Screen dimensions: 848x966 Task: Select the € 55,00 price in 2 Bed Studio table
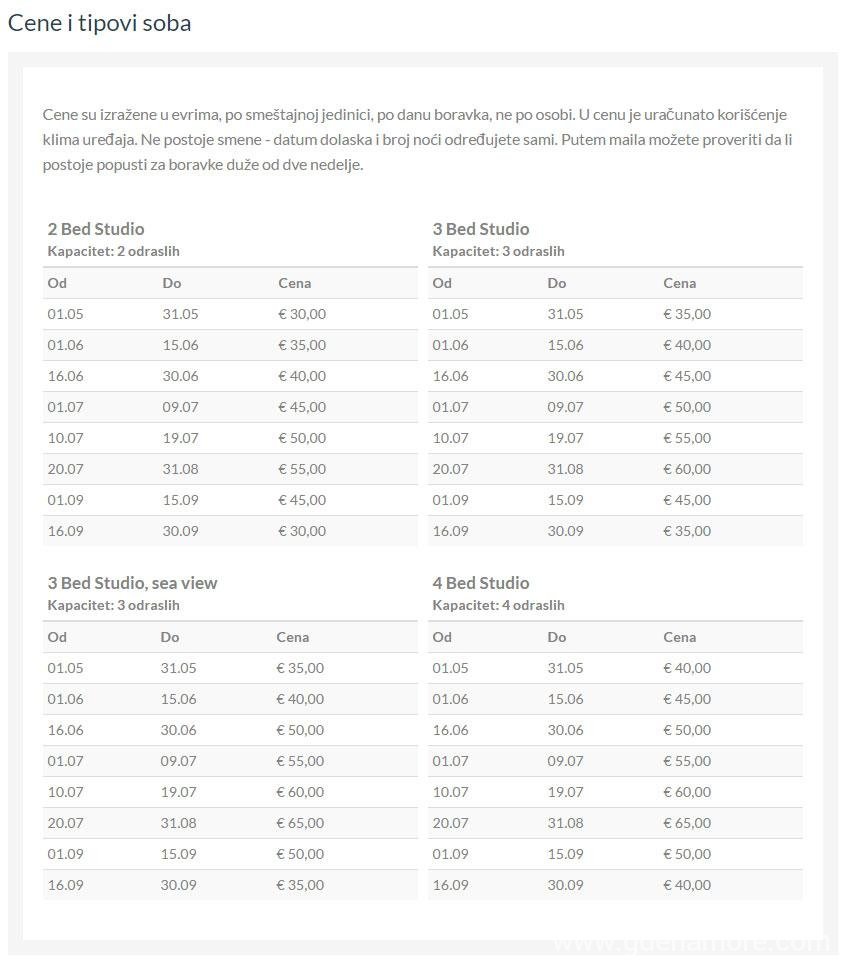tap(302, 469)
